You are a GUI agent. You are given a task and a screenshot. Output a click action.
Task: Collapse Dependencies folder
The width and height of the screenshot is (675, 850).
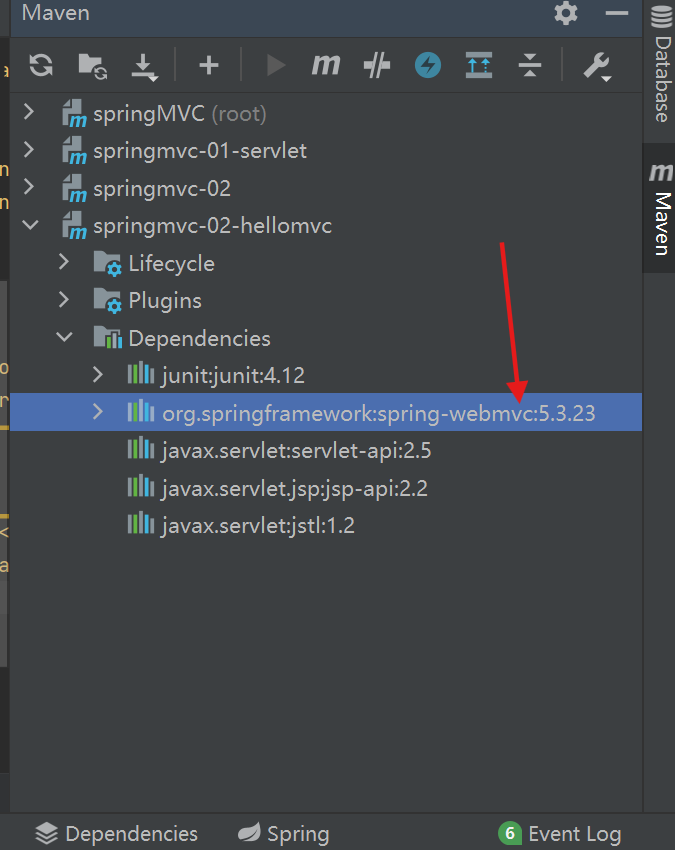click(x=65, y=337)
